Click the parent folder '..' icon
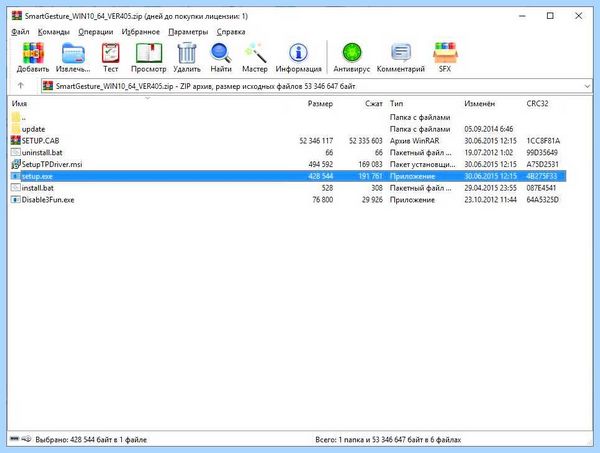This screenshot has height=453, width=600. pyautogui.click(x=15, y=117)
